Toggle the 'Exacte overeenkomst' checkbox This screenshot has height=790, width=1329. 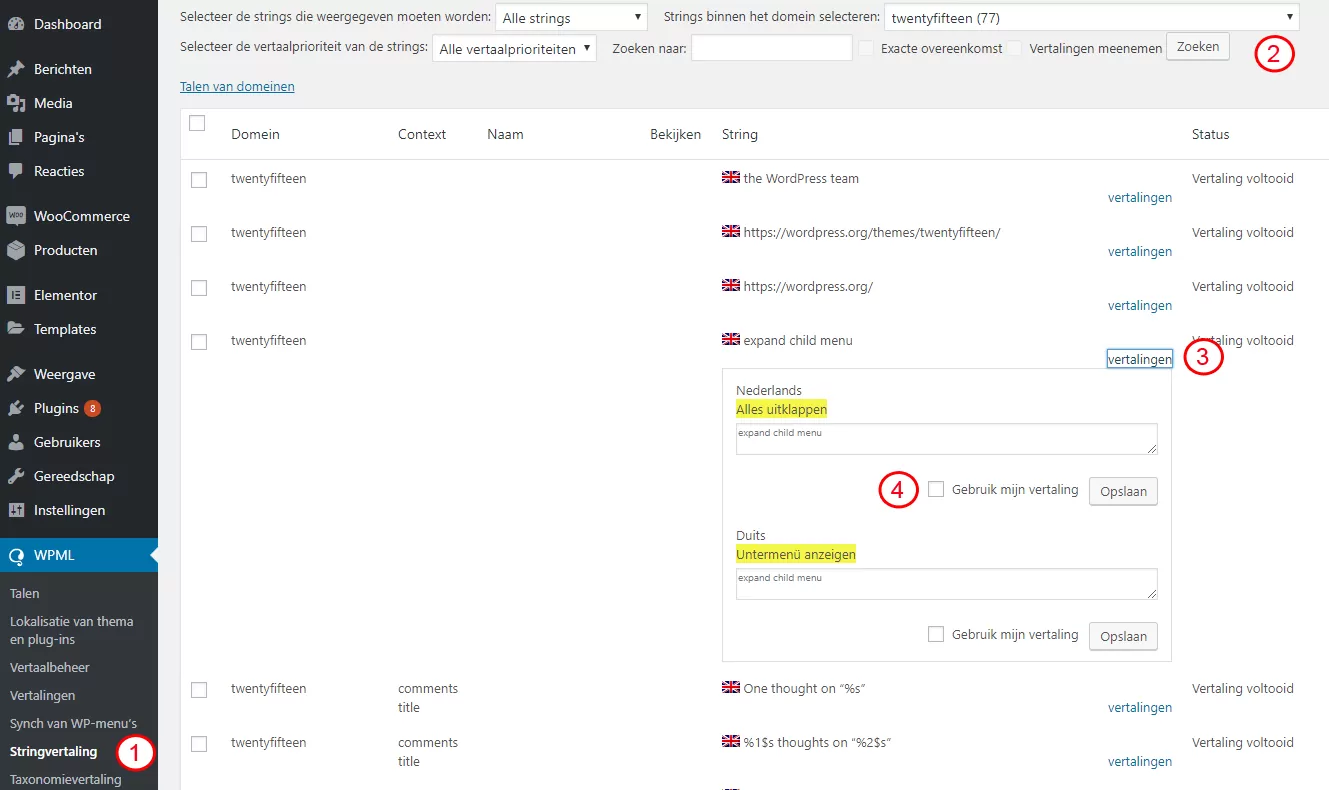coord(866,48)
